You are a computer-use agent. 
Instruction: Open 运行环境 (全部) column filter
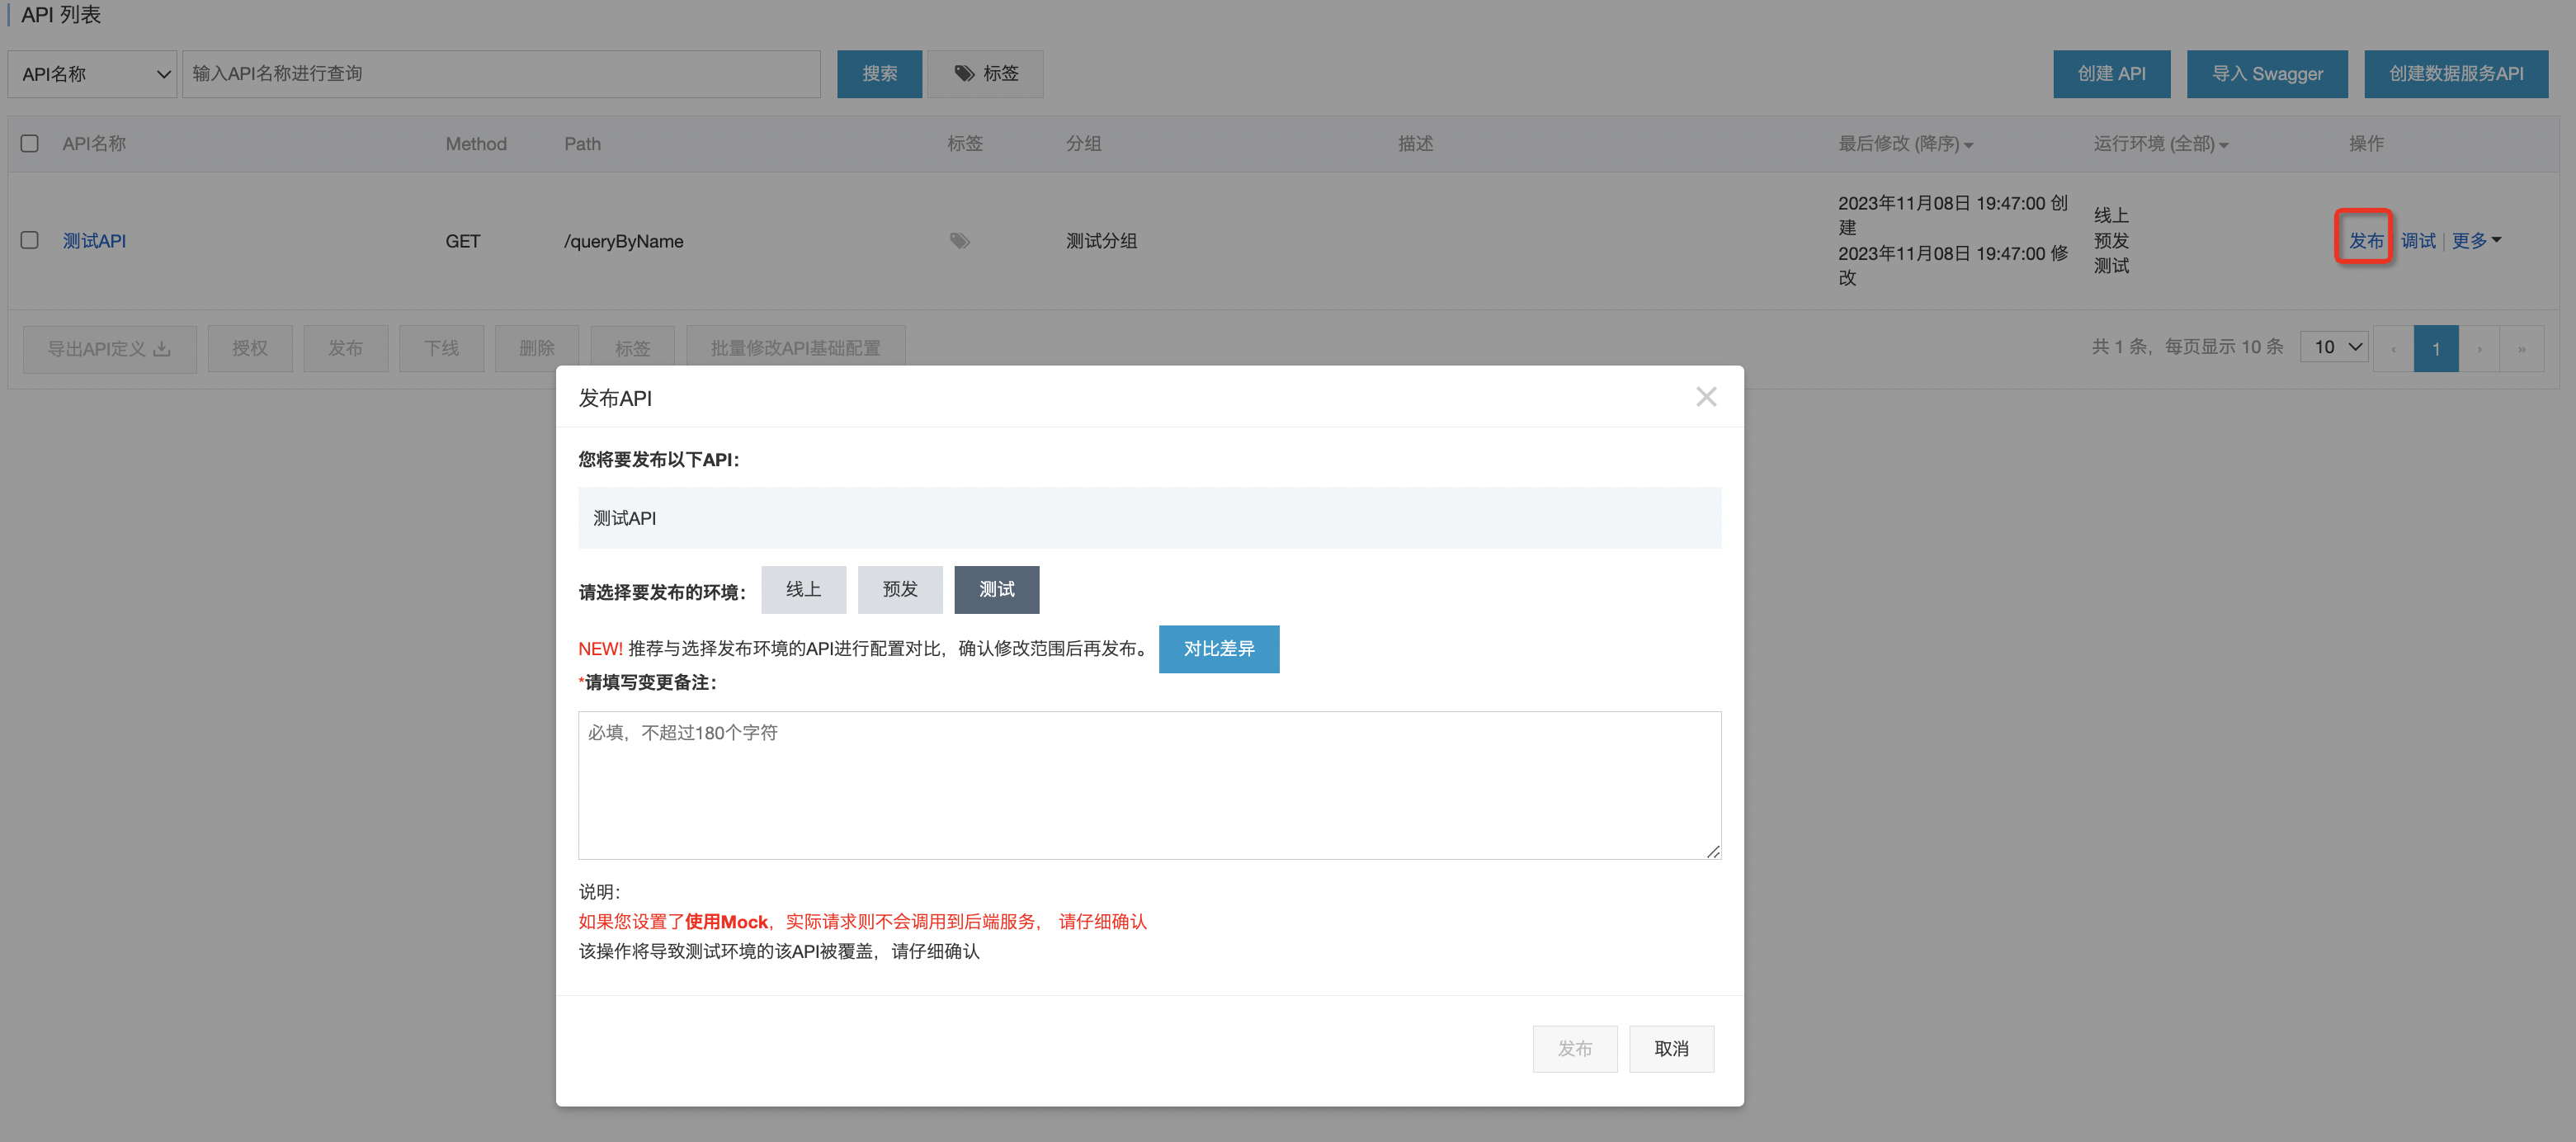[x=2160, y=144]
